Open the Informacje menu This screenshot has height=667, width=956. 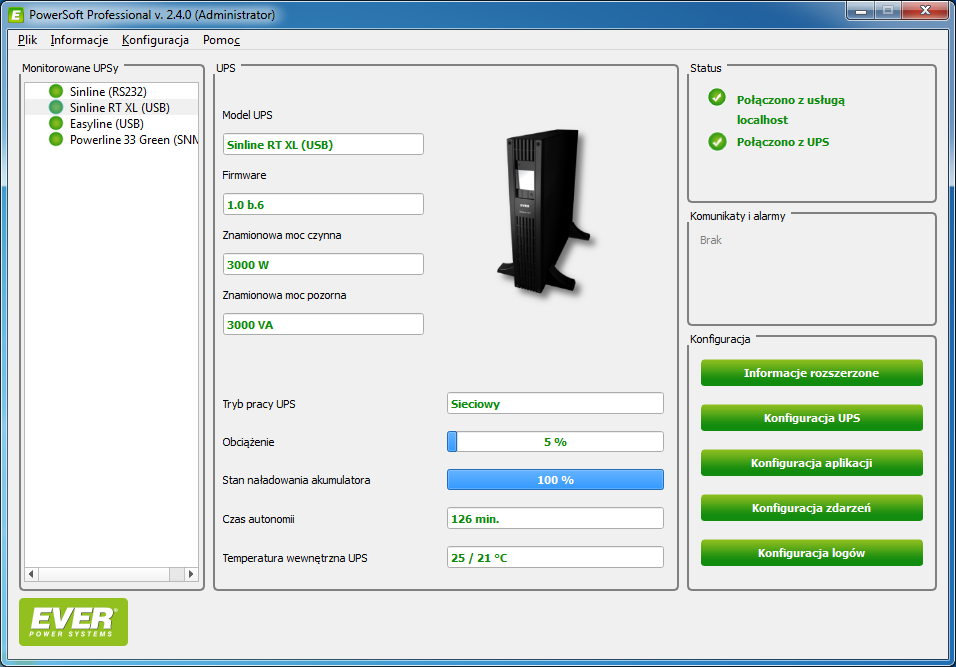pos(79,40)
